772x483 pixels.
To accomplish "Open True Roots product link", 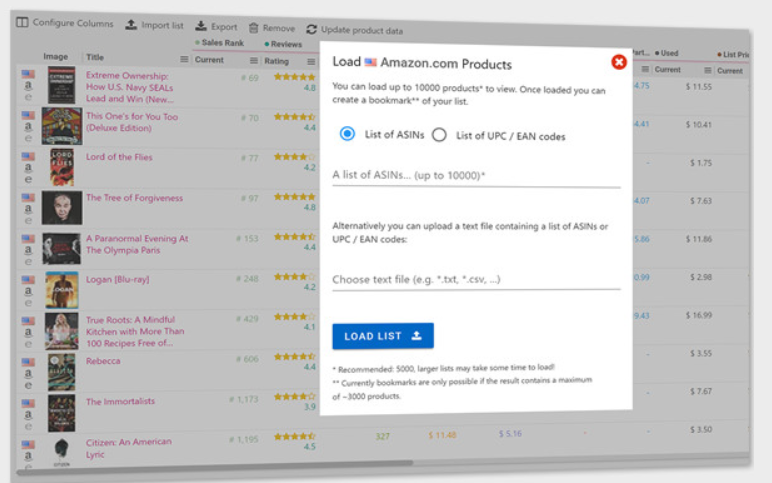I will click(135, 331).
